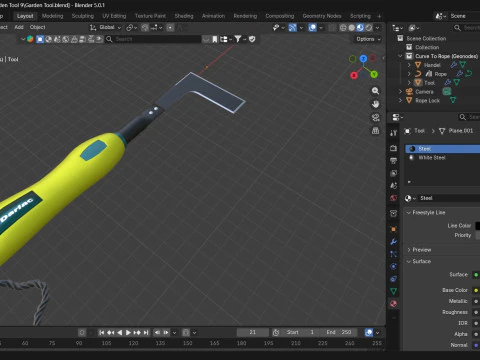
Task: Open the Object Data green triangle tab
Action: point(393,291)
